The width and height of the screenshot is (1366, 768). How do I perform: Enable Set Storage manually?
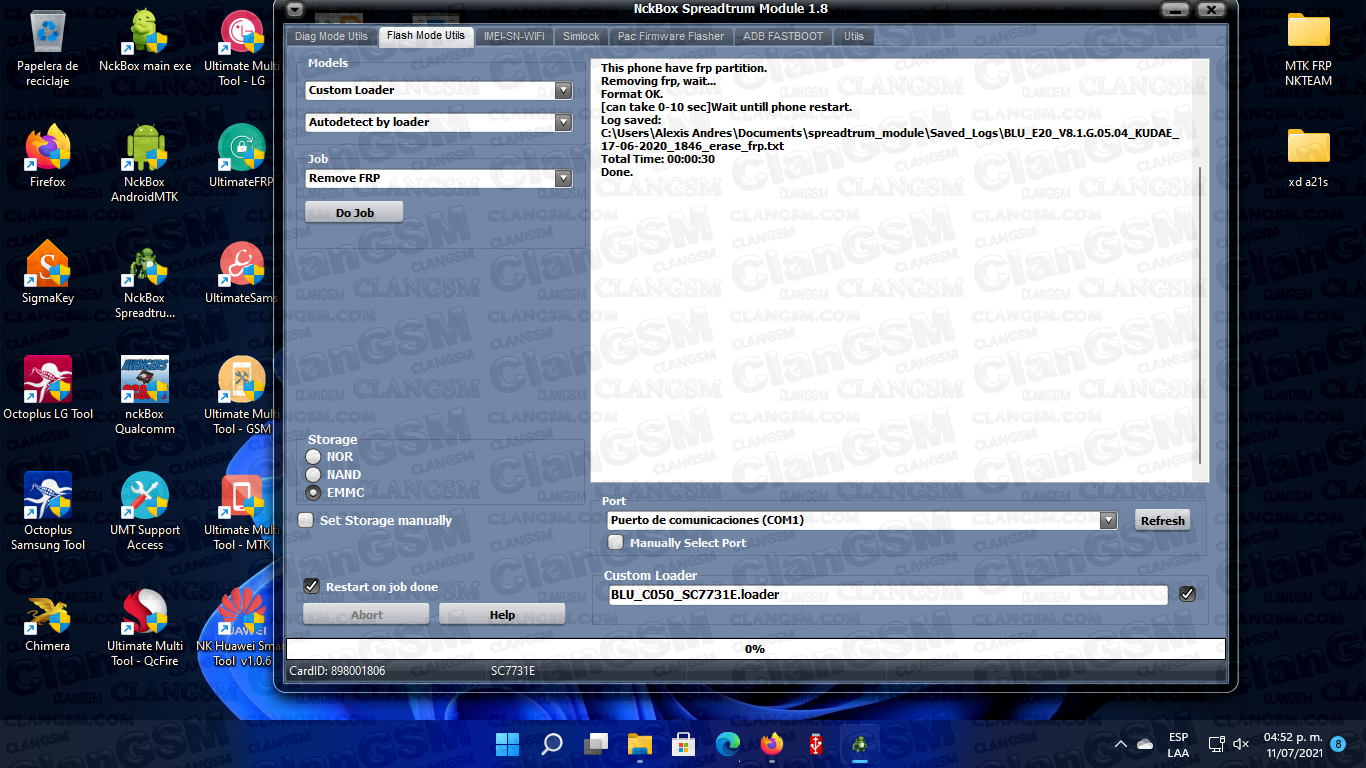(306, 520)
